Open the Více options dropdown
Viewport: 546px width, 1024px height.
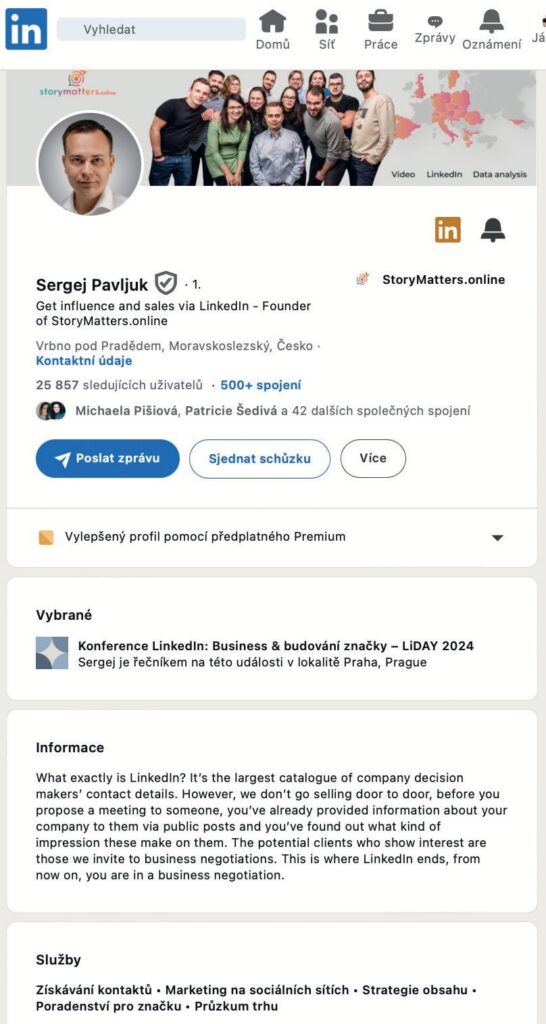coord(373,458)
